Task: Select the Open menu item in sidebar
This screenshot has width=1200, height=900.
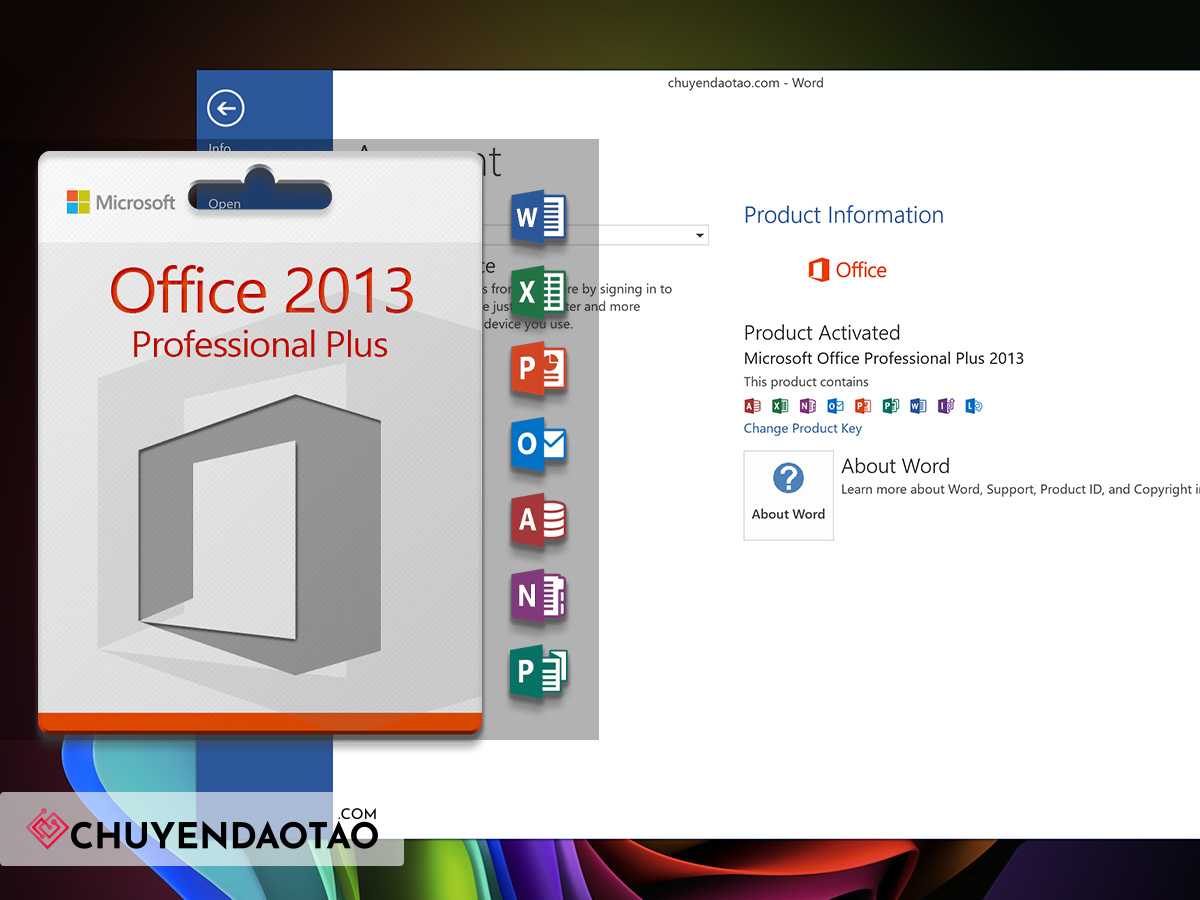Action: (224, 203)
